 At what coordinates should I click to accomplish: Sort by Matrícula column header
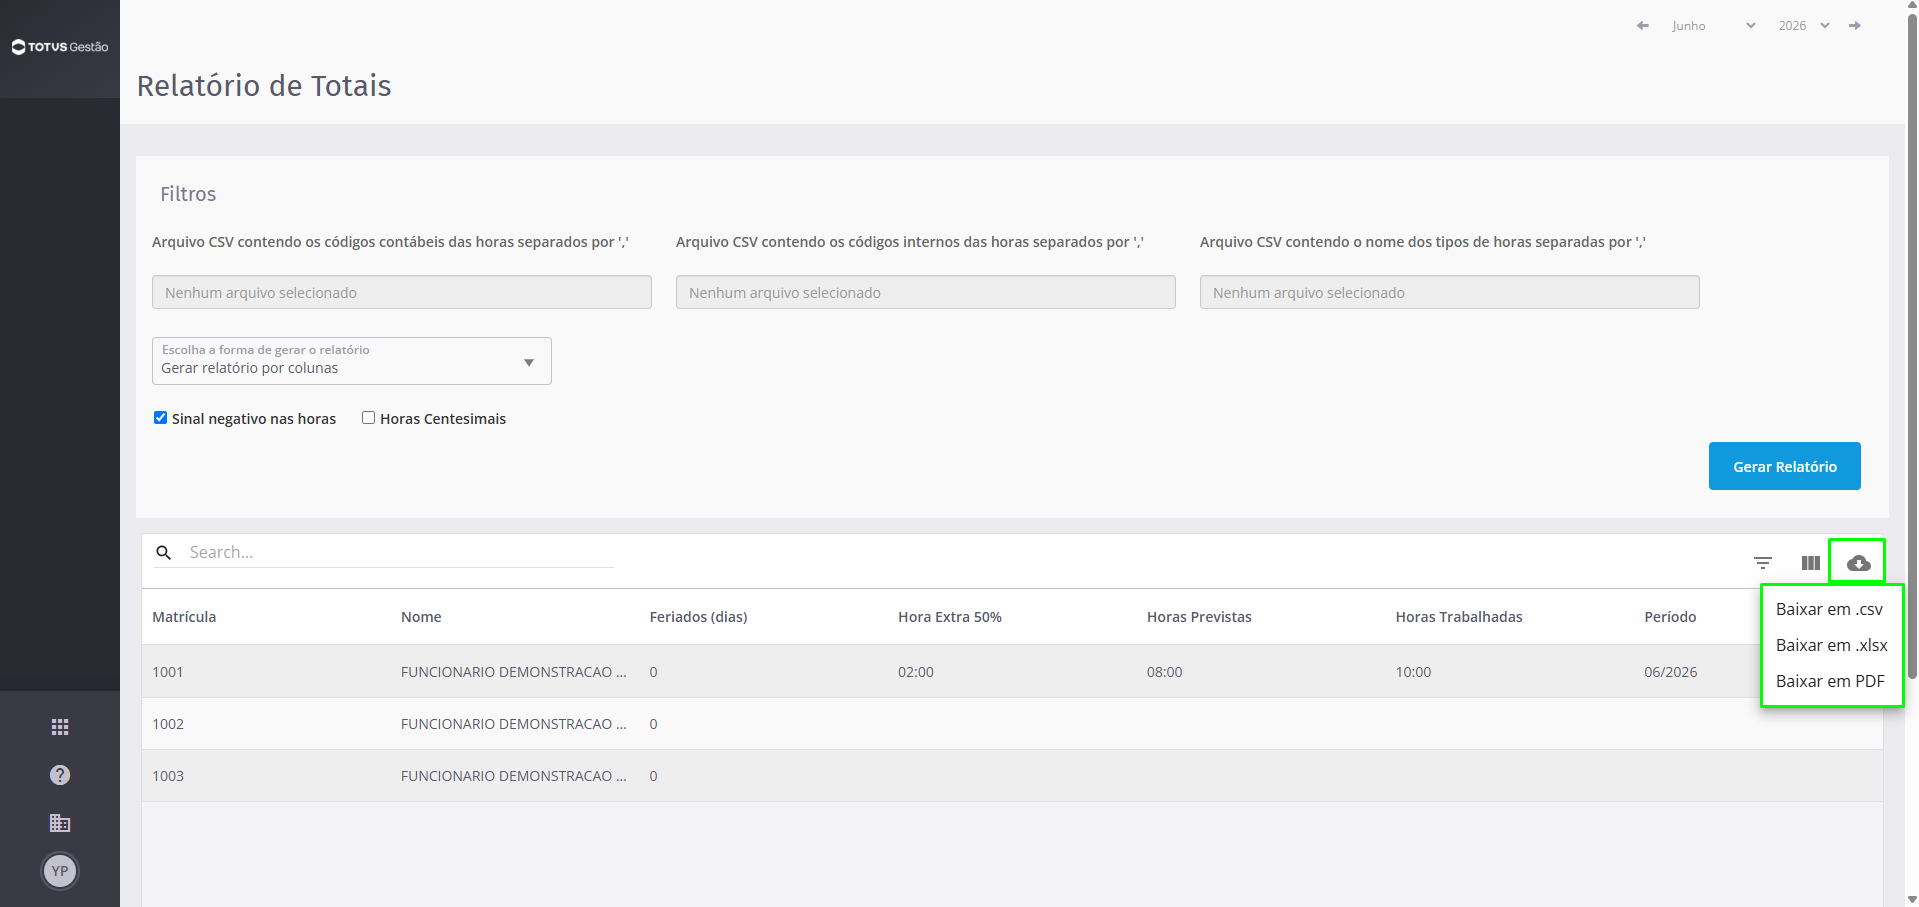184,617
